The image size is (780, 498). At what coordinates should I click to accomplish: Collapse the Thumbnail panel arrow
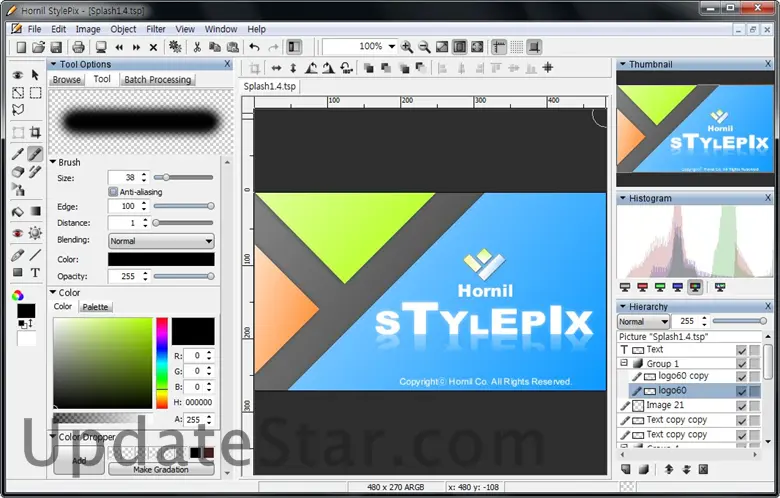coord(622,64)
